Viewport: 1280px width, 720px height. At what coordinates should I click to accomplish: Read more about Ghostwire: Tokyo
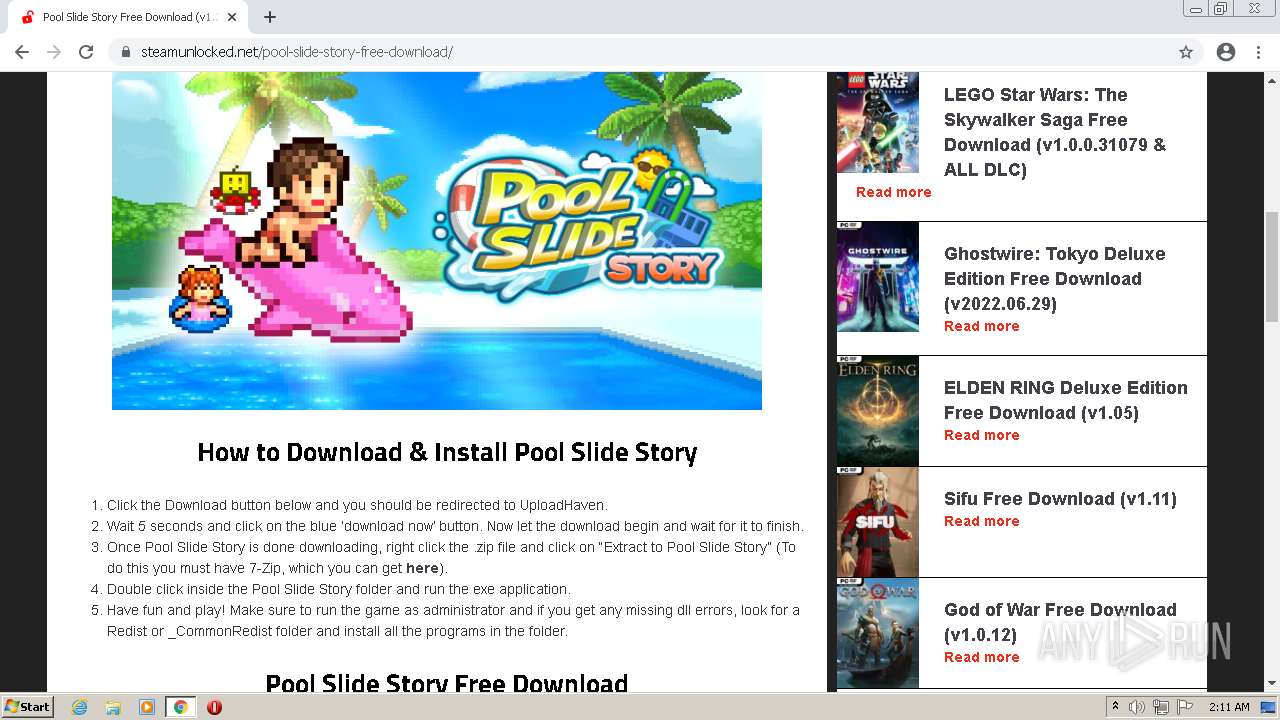click(x=982, y=326)
